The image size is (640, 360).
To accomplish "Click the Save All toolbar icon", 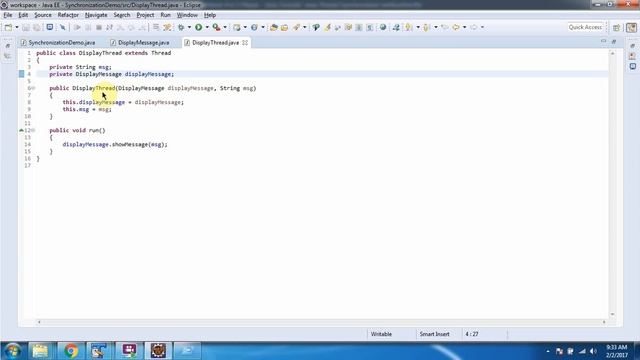I will pos(37,27).
